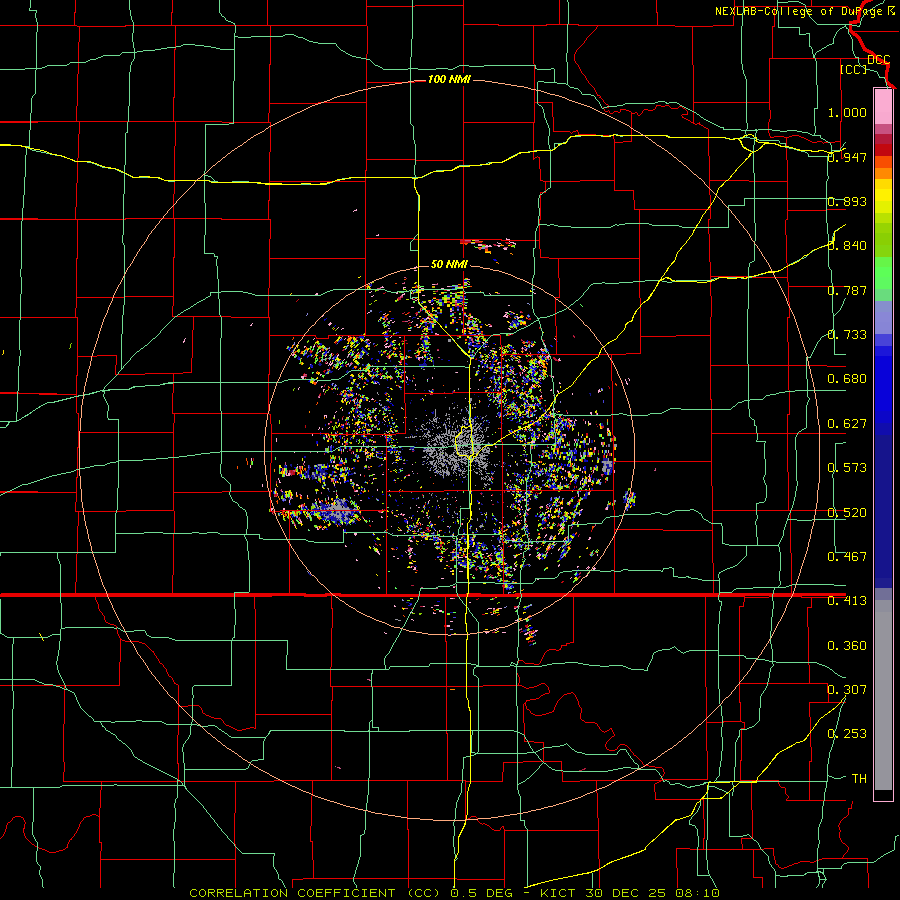This screenshot has width=900, height=900.
Task: Click the gray clutter cluster at radar center
Action: coord(457,446)
